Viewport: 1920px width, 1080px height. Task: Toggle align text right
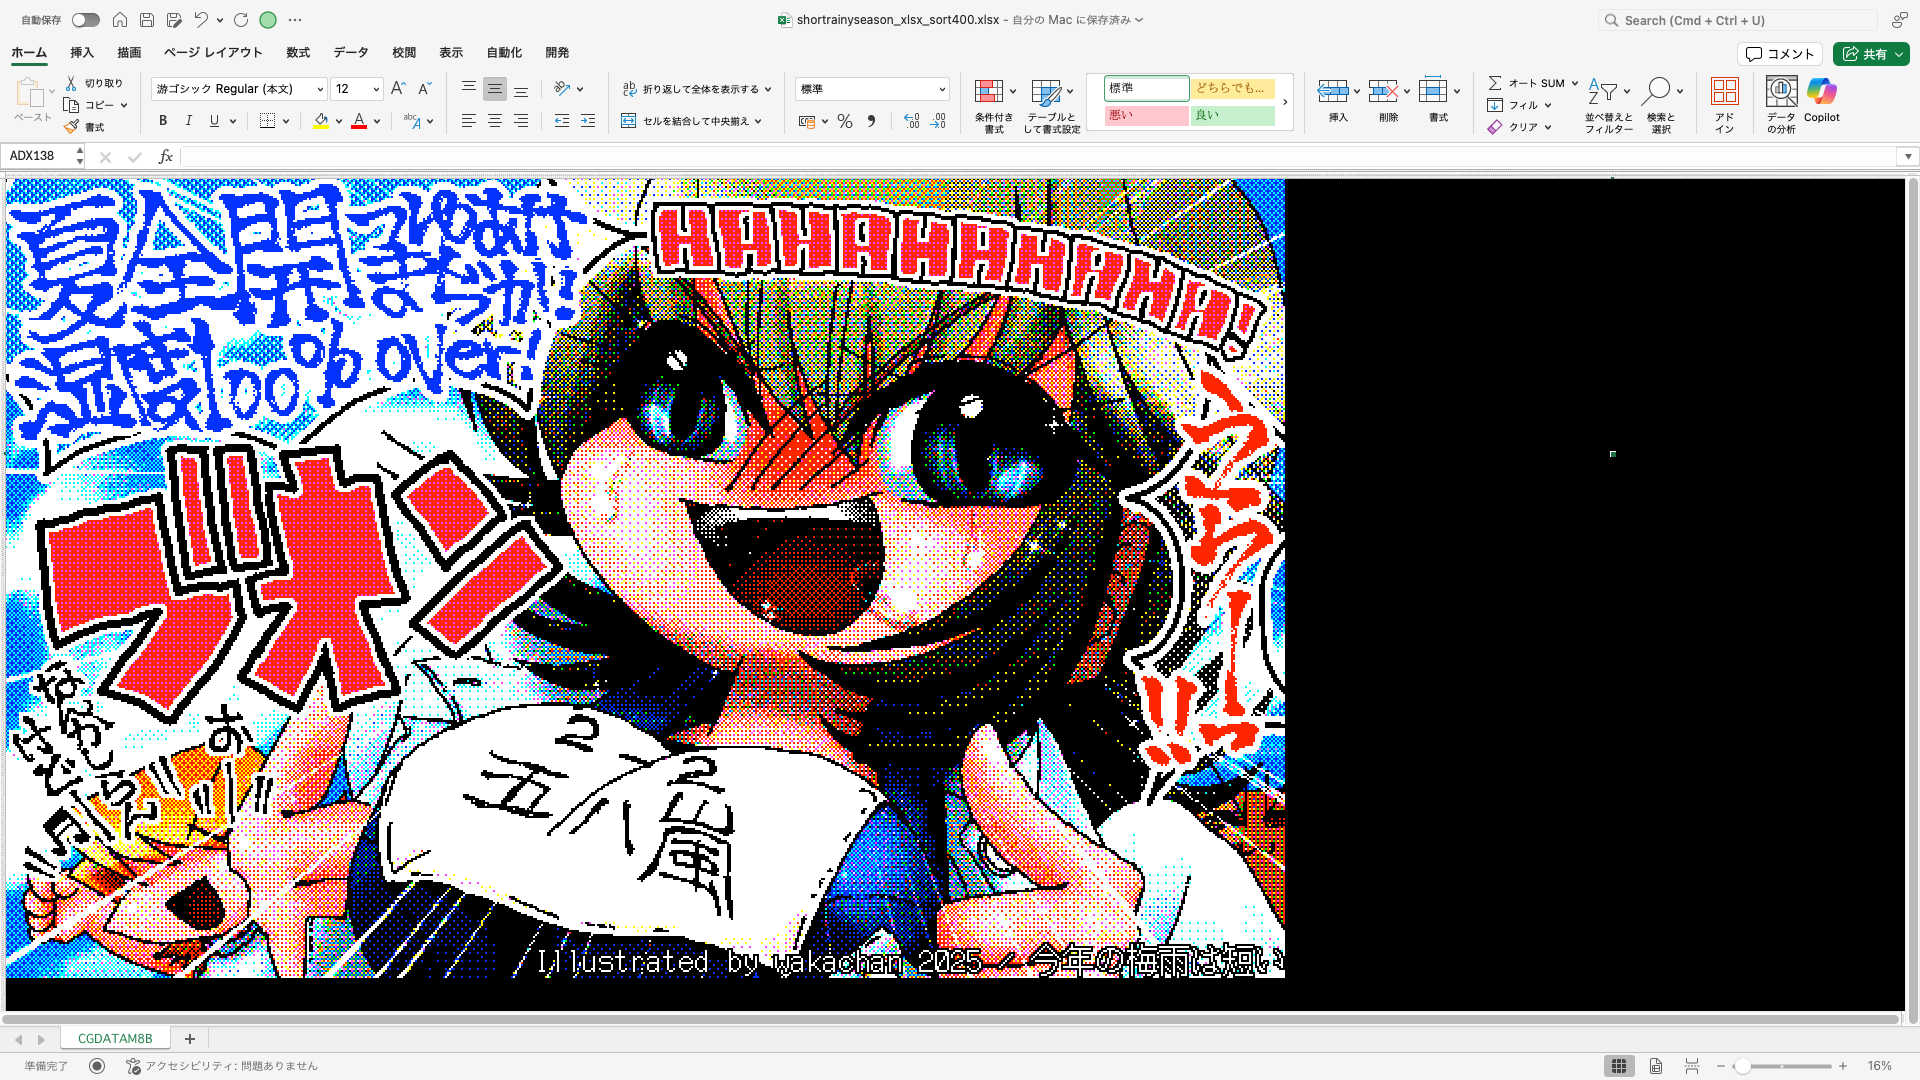521,121
